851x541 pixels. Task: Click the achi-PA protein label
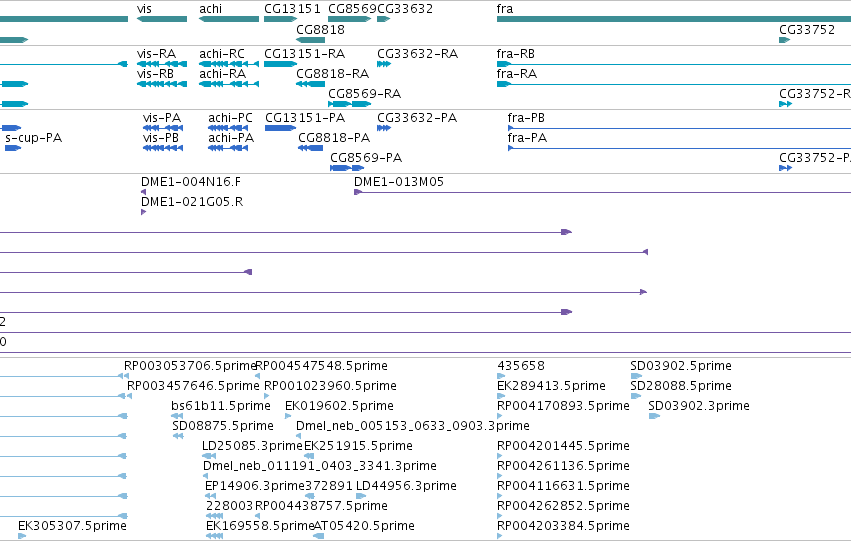point(231,138)
